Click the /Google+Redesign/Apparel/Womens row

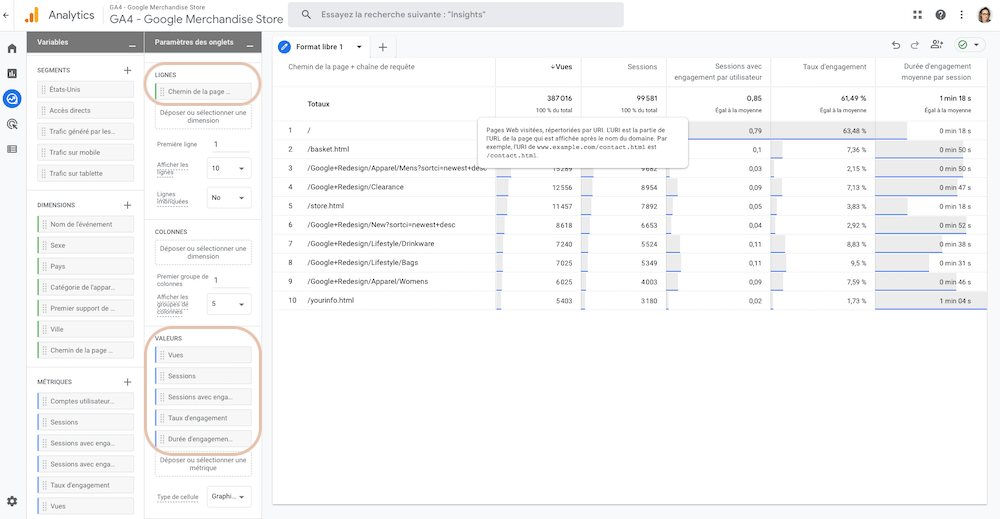pyautogui.click(x=630, y=281)
